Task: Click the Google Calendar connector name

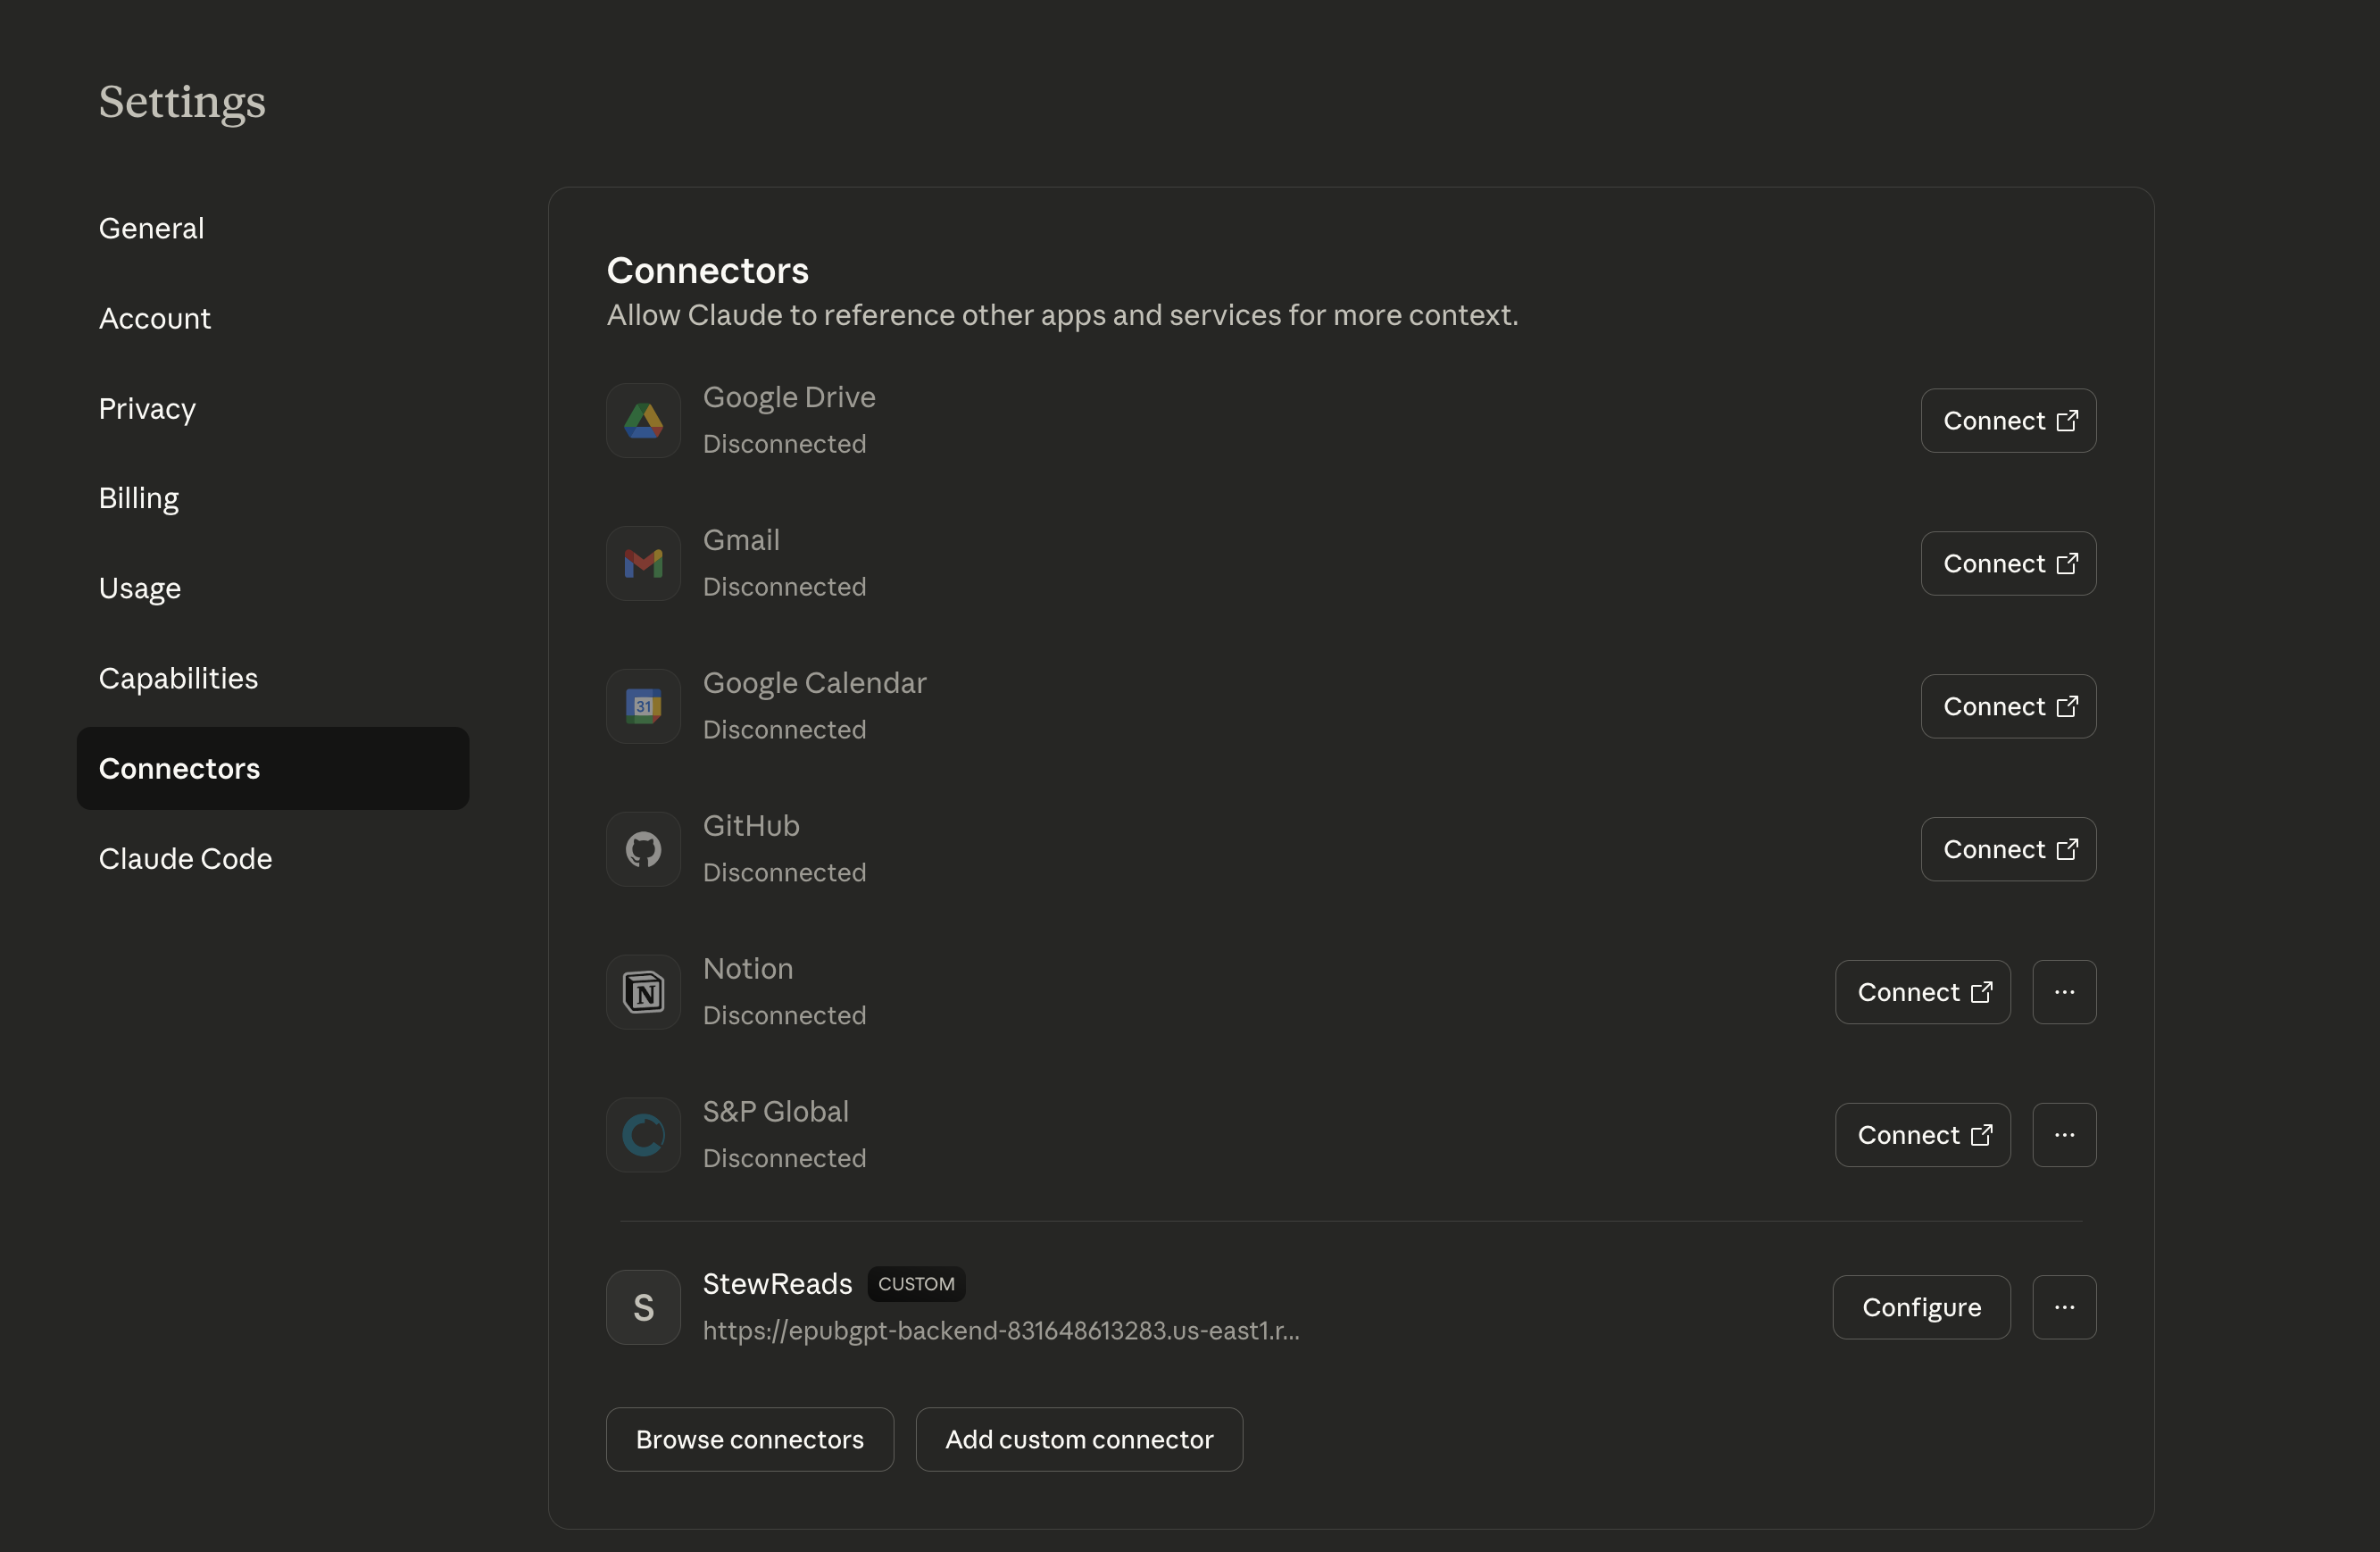Action: click(x=814, y=684)
